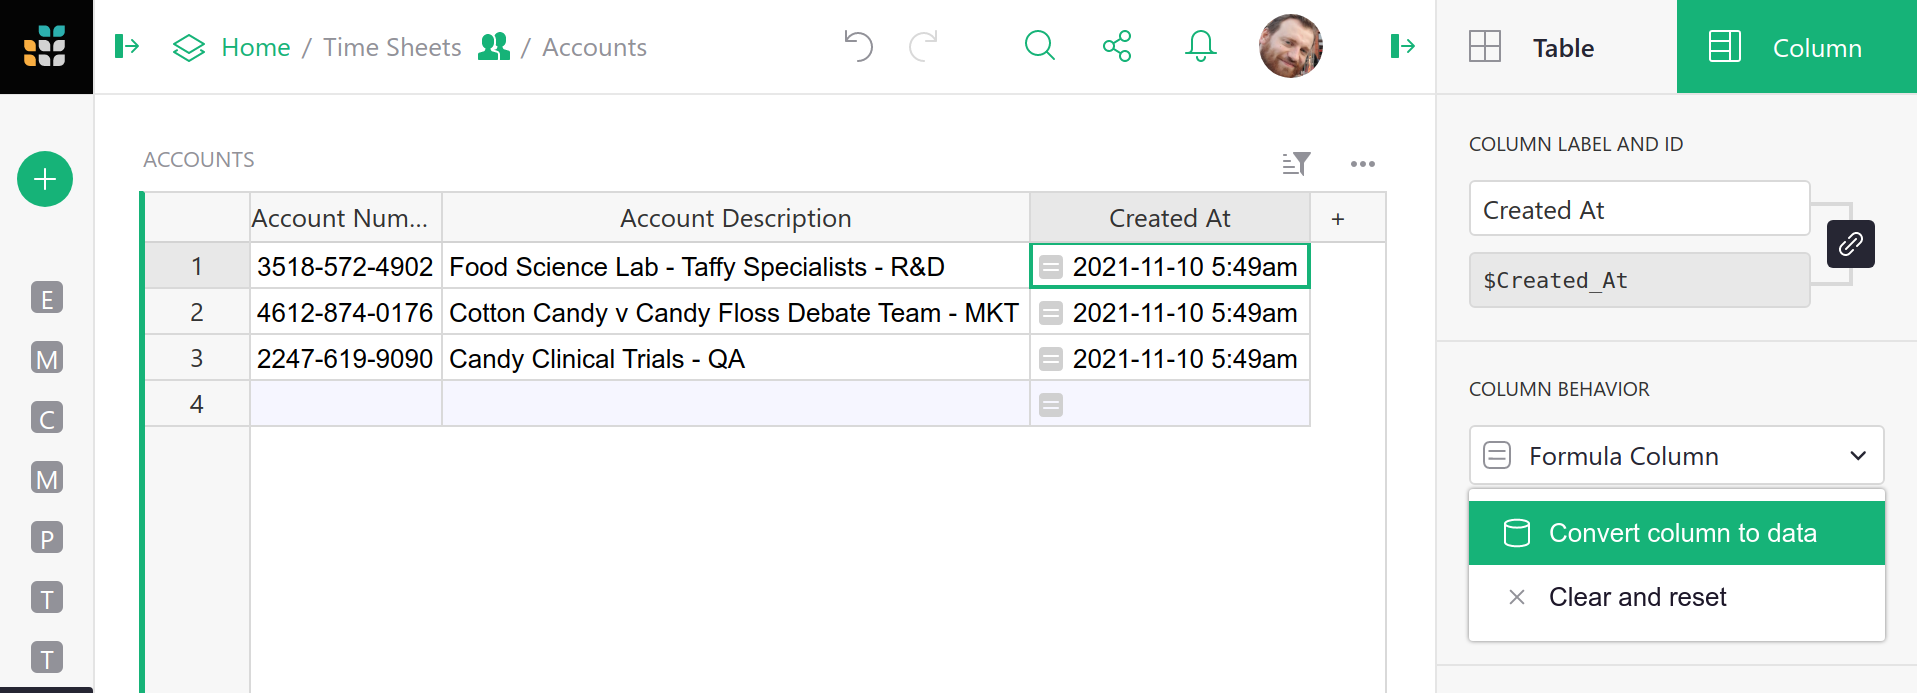Click the Created At label field
Viewport: 1917px width, 693px height.
point(1638,209)
